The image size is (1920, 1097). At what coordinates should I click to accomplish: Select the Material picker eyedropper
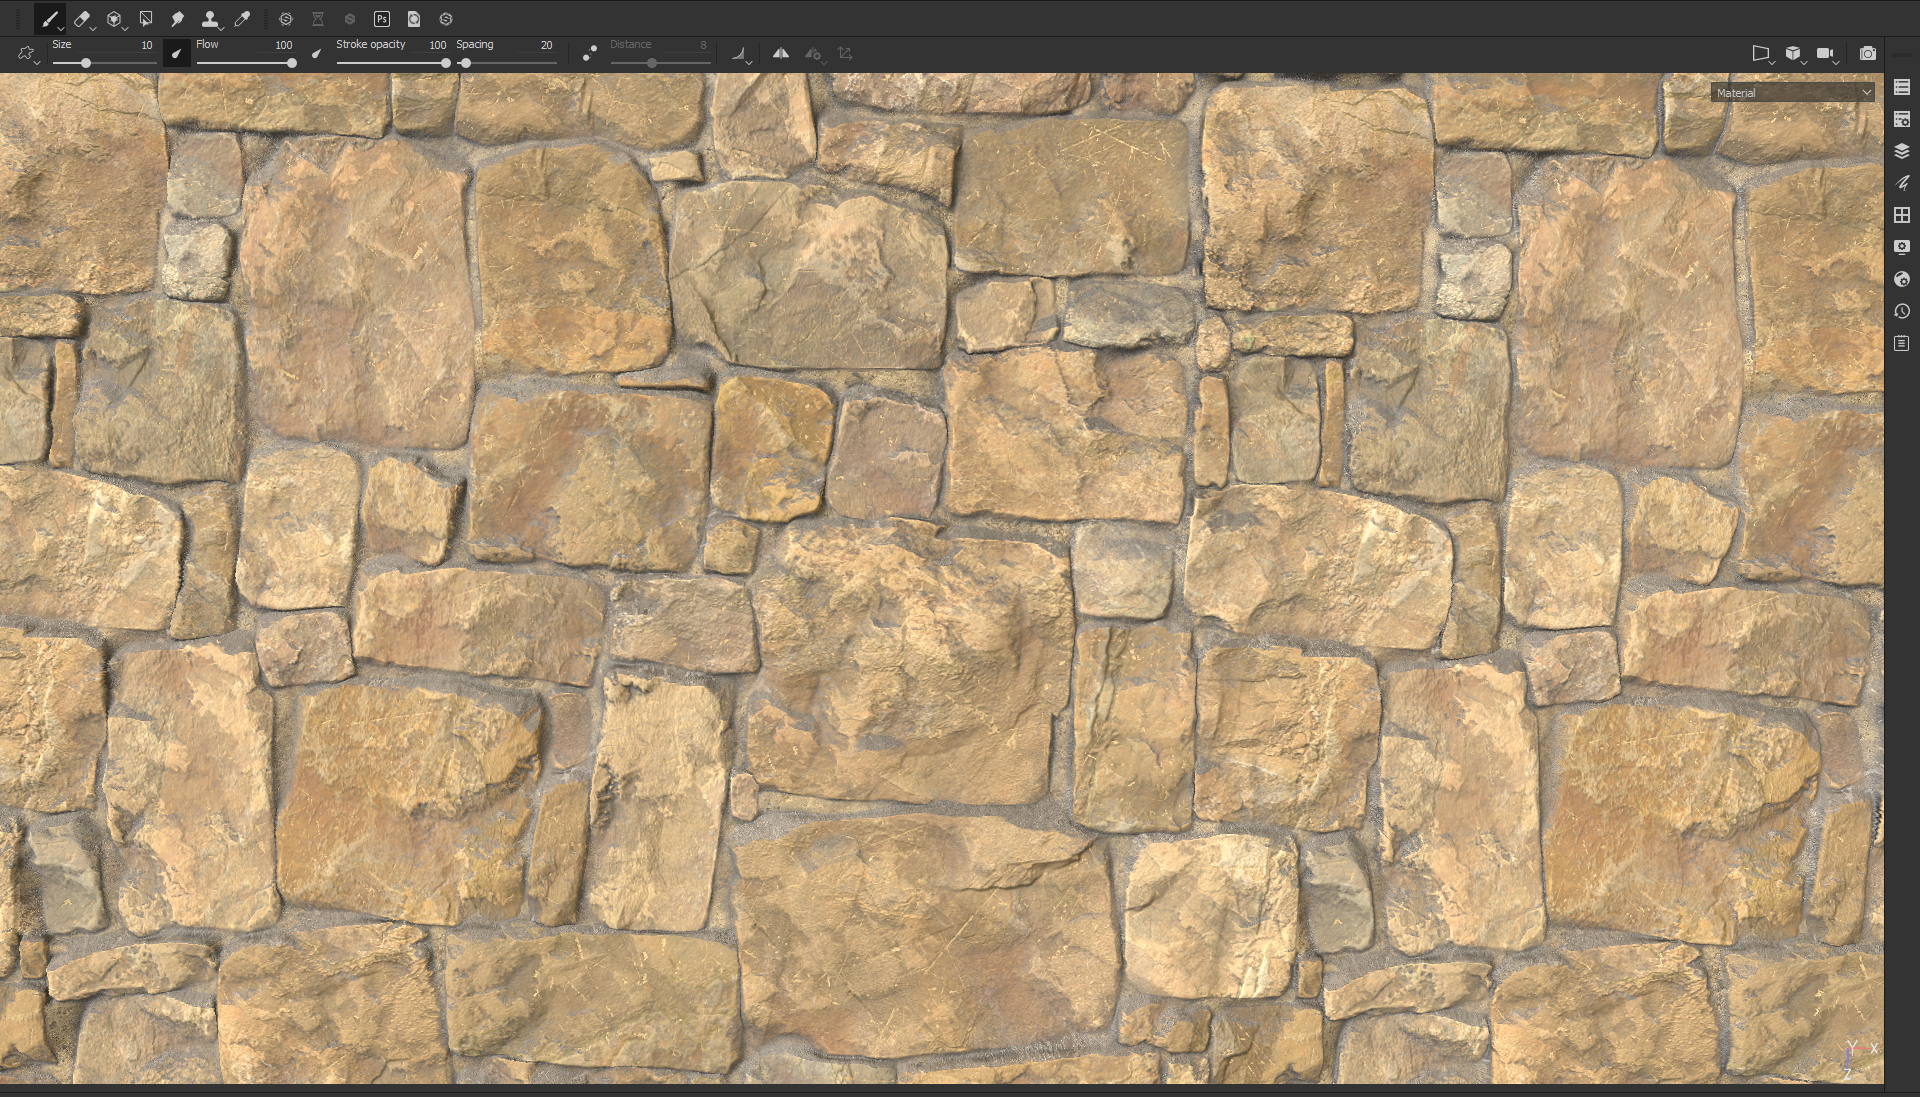[242, 19]
